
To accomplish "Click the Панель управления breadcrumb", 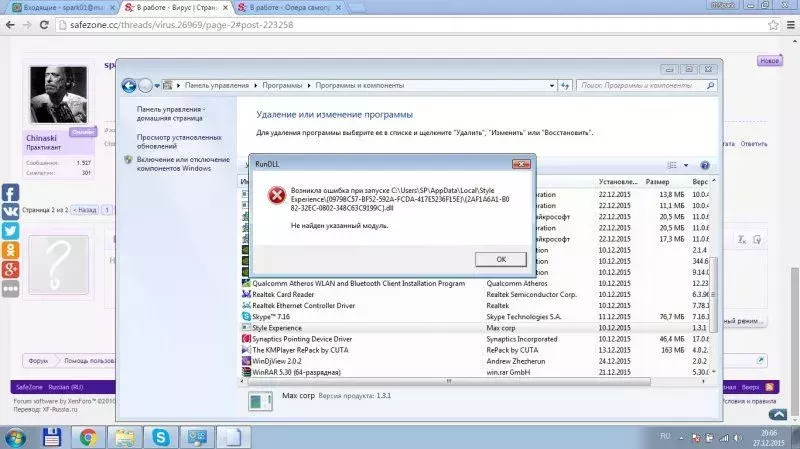I will [217, 85].
